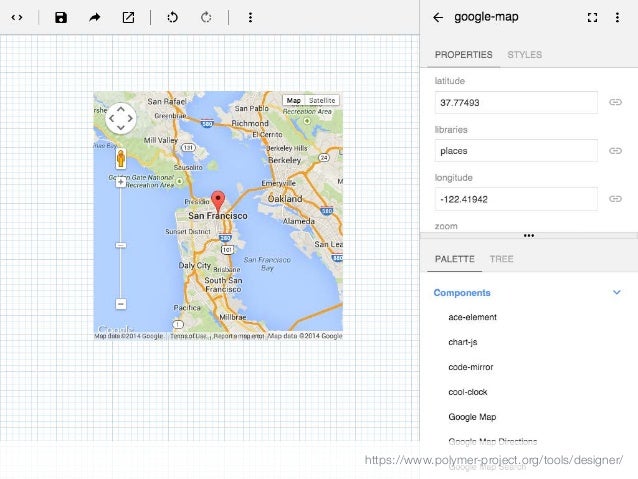Image resolution: width=638 pixels, height=479 pixels.
Task: Switch to the Styles tab
Action: pyautogui.click(x=524, y=55)
